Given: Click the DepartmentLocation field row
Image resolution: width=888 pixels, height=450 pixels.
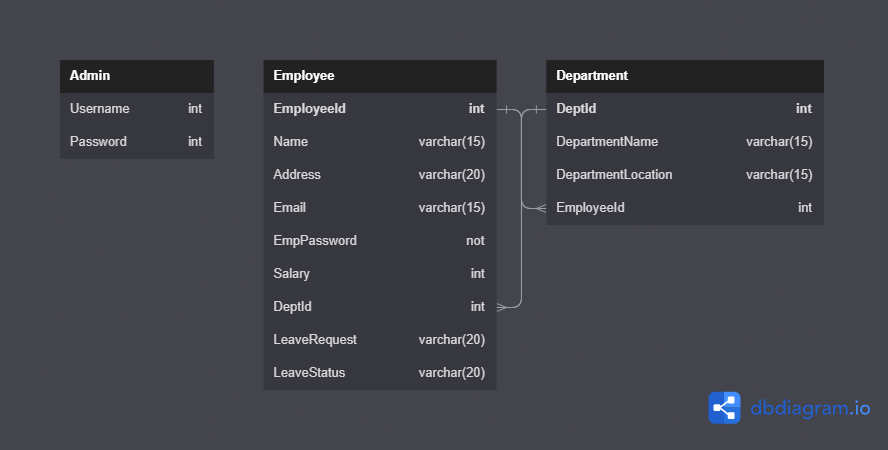Looking at the screenshot, I should point(684,175).
